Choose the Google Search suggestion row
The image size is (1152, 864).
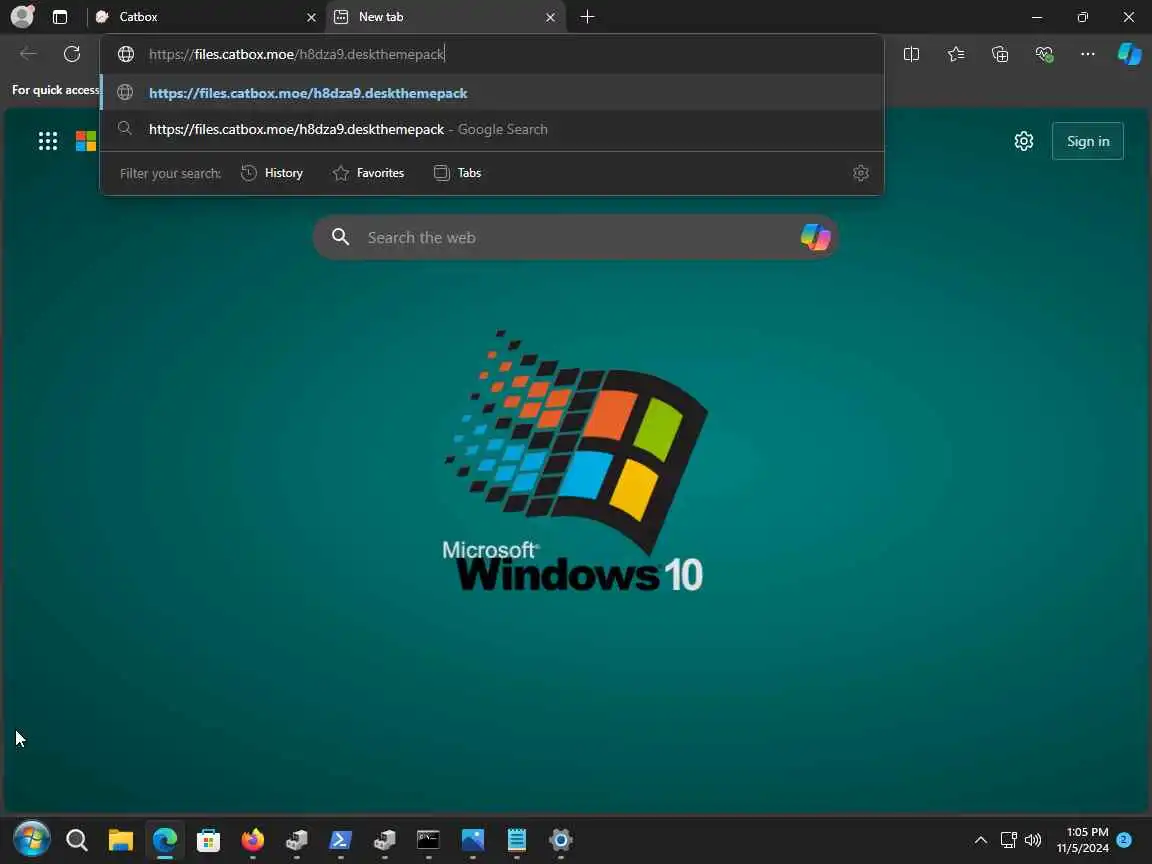pyautogui.click(x=492, y=129)
